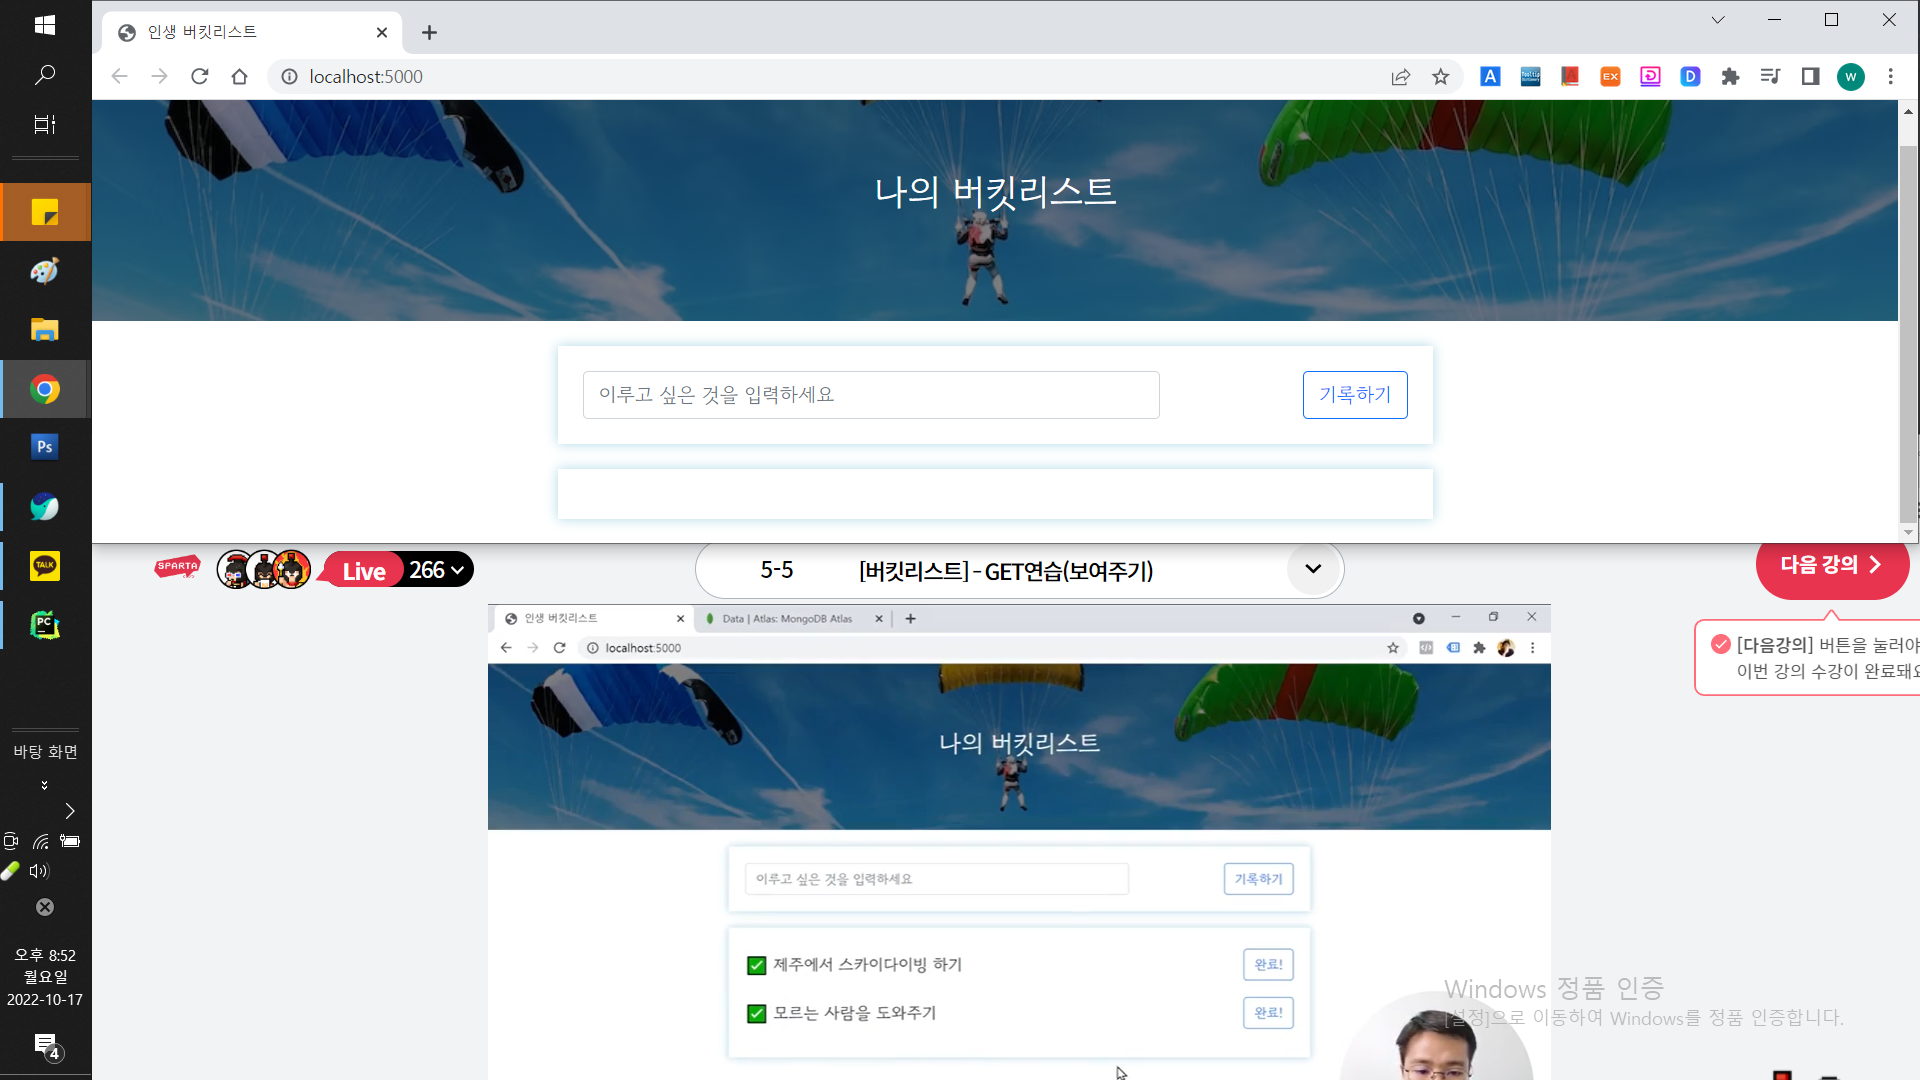Viewport: 1920px width, 1080px height.
Task: Expand the 5-5 lecture list dropdown
Action: (x=1313, y=569)
